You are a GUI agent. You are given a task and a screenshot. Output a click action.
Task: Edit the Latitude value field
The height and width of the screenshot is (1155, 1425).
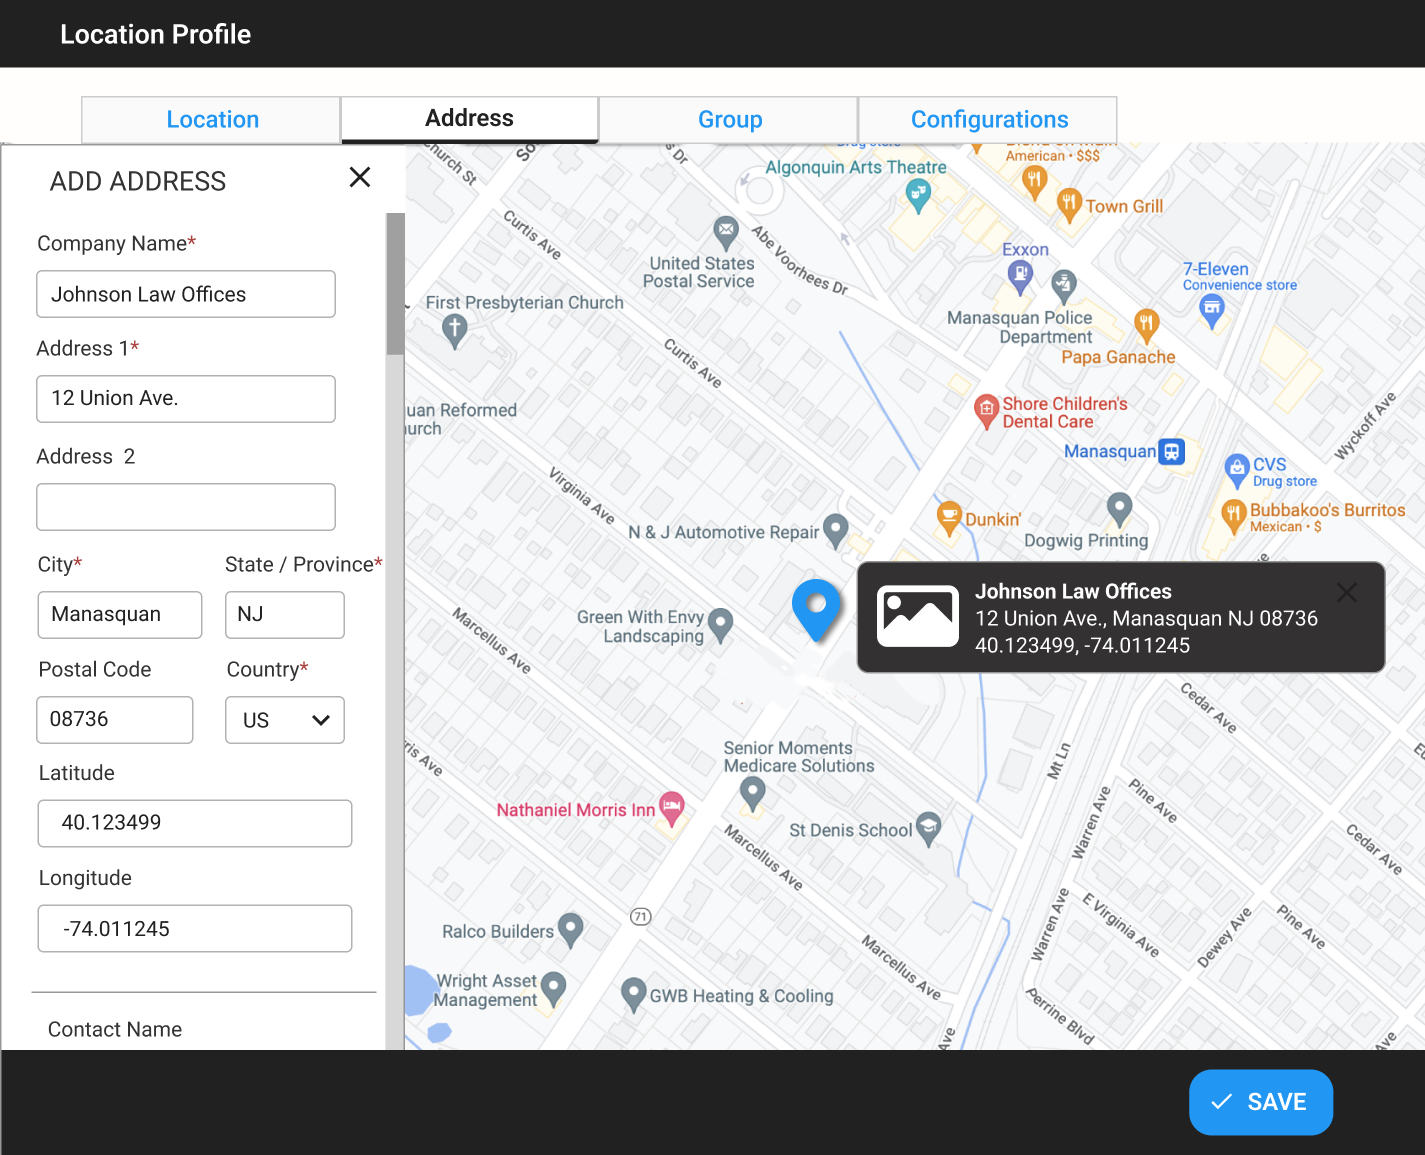click(x=195, y=823)
